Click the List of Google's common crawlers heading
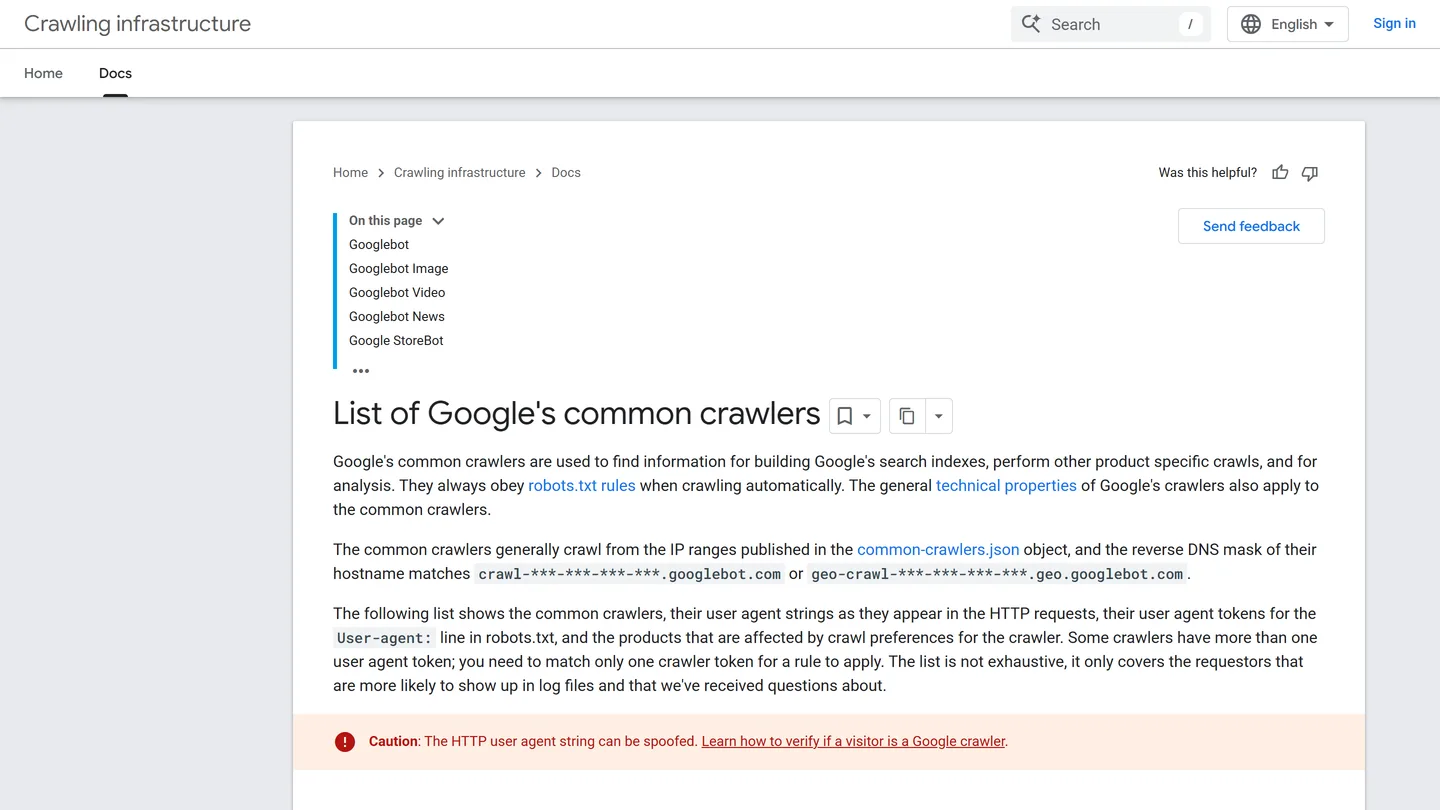Viewport: 1440px width, 810px height. (577, 414)
